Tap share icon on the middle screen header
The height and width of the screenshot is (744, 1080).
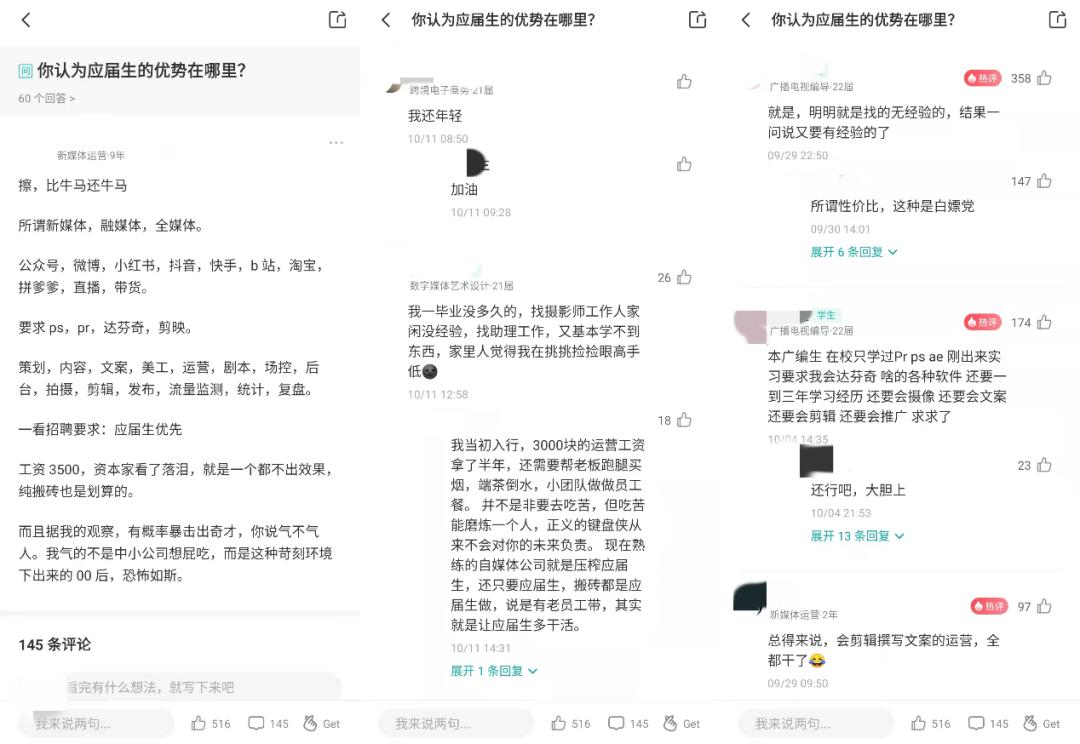pos(697,19)
